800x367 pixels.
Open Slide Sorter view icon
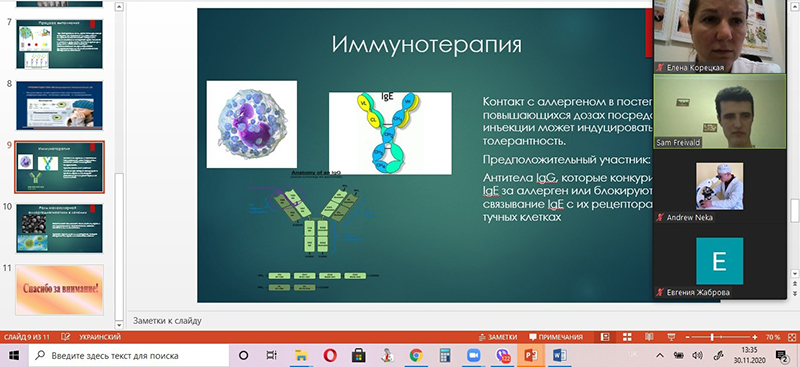point(627,337)
